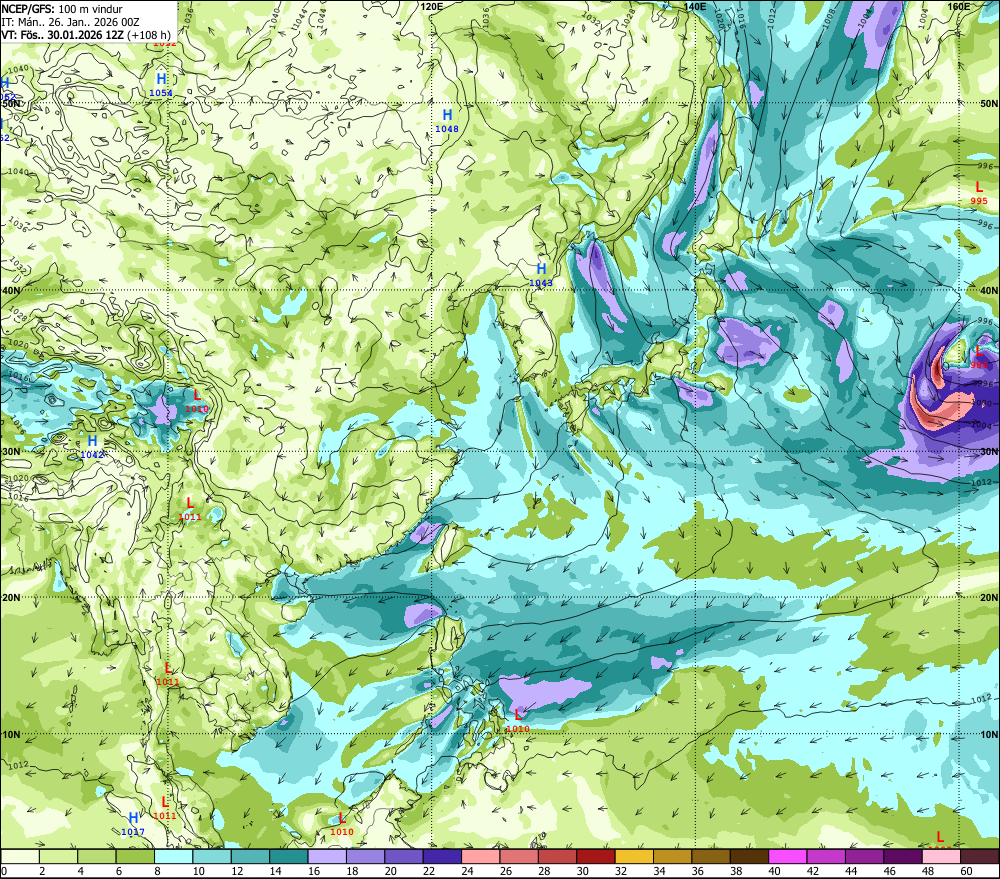Click legend scale value 0

point(4,871)
